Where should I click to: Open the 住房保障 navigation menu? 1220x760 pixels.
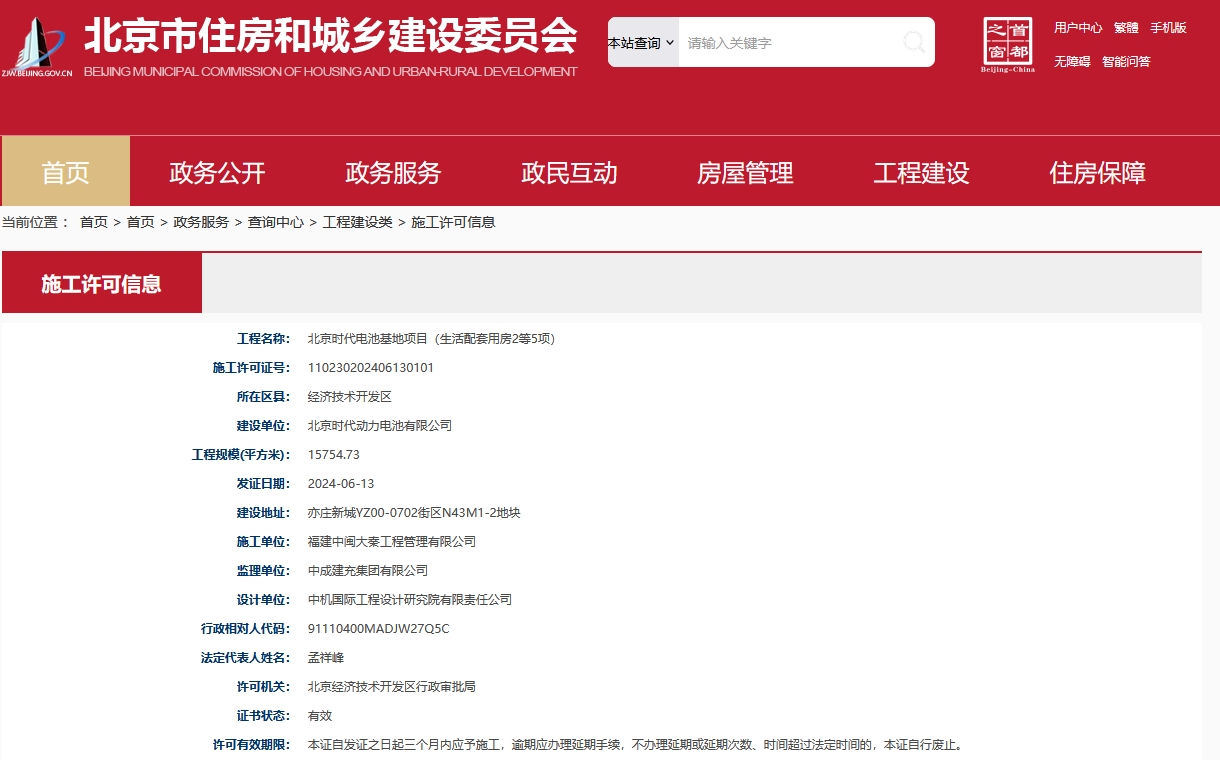click(x=1097, y=172)
